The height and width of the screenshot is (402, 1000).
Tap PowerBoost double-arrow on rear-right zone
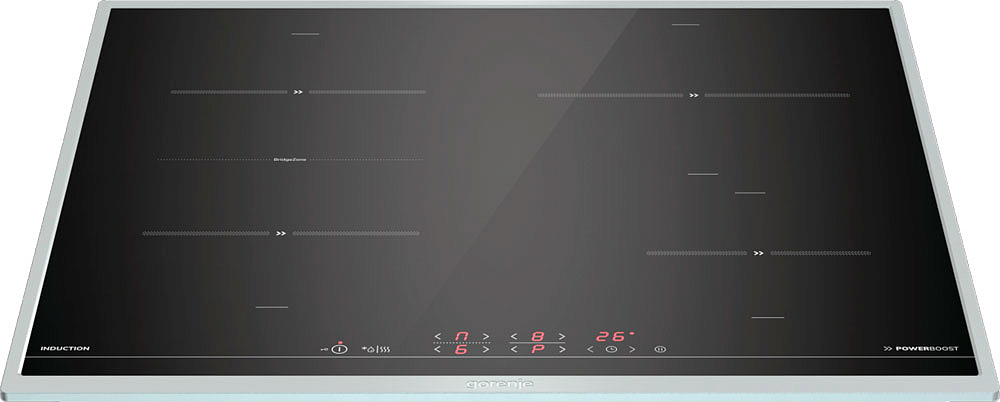pyautogui.click(x=693, y=95)
